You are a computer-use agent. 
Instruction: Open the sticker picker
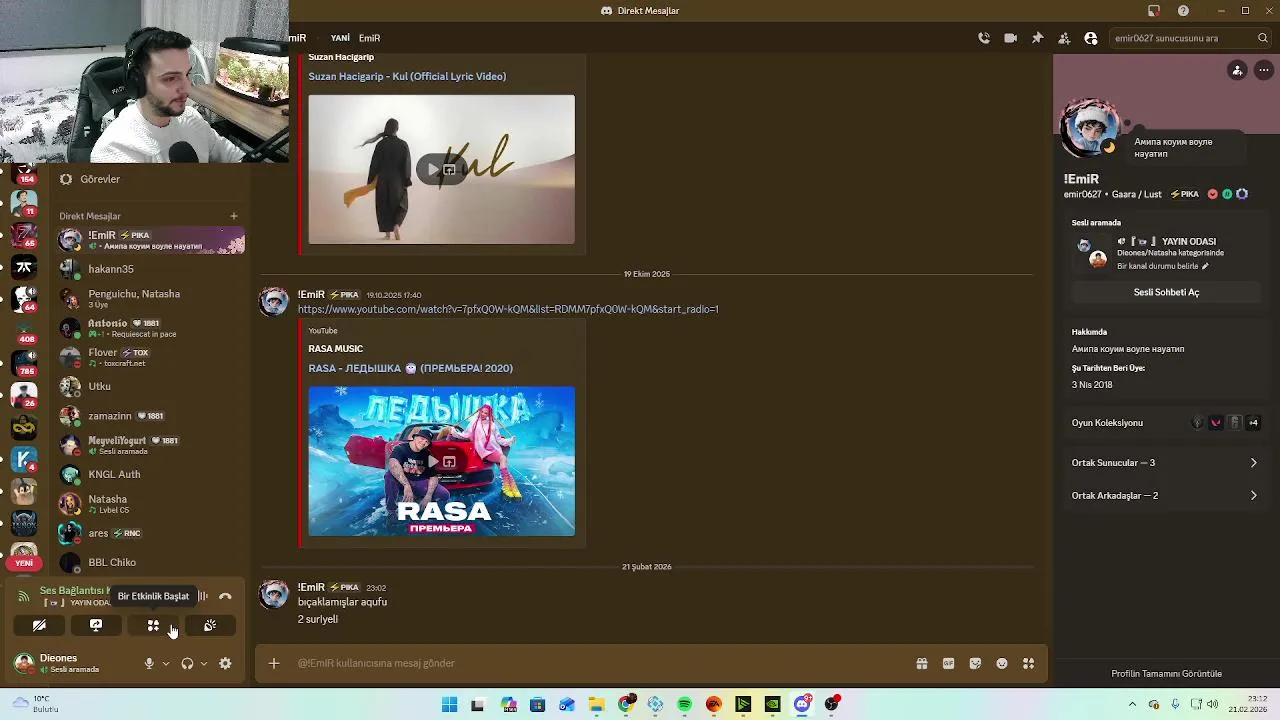click(975, 663)
